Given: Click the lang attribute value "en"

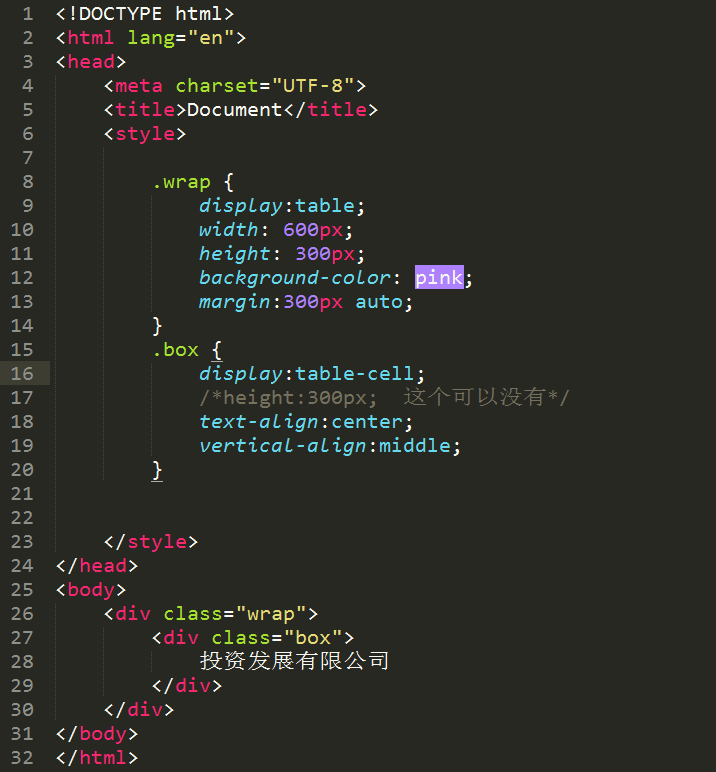Looking at the screenshot, I should (x=211, y=38).
